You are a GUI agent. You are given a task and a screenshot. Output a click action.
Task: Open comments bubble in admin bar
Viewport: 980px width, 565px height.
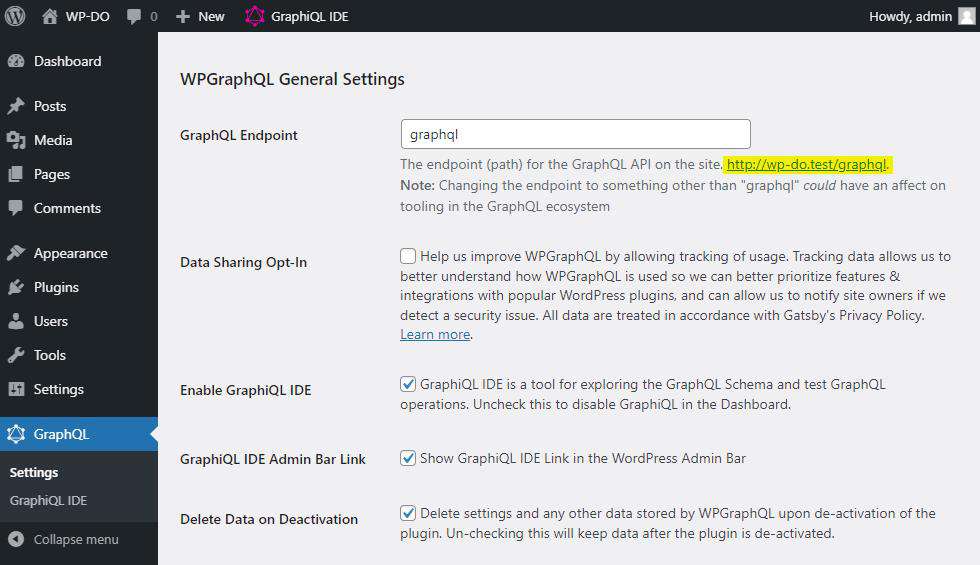click(134, 17)
